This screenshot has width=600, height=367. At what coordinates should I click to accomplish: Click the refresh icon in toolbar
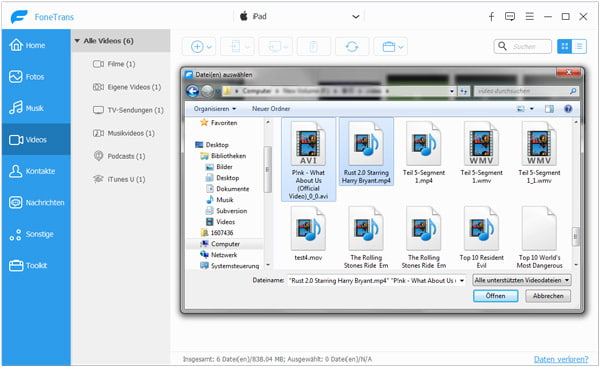point(352,47)
